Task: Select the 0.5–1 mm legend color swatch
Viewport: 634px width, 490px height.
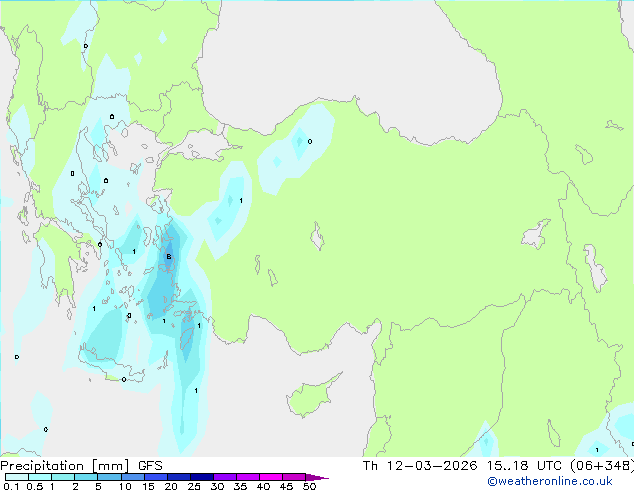Action: tap(40, 477)
